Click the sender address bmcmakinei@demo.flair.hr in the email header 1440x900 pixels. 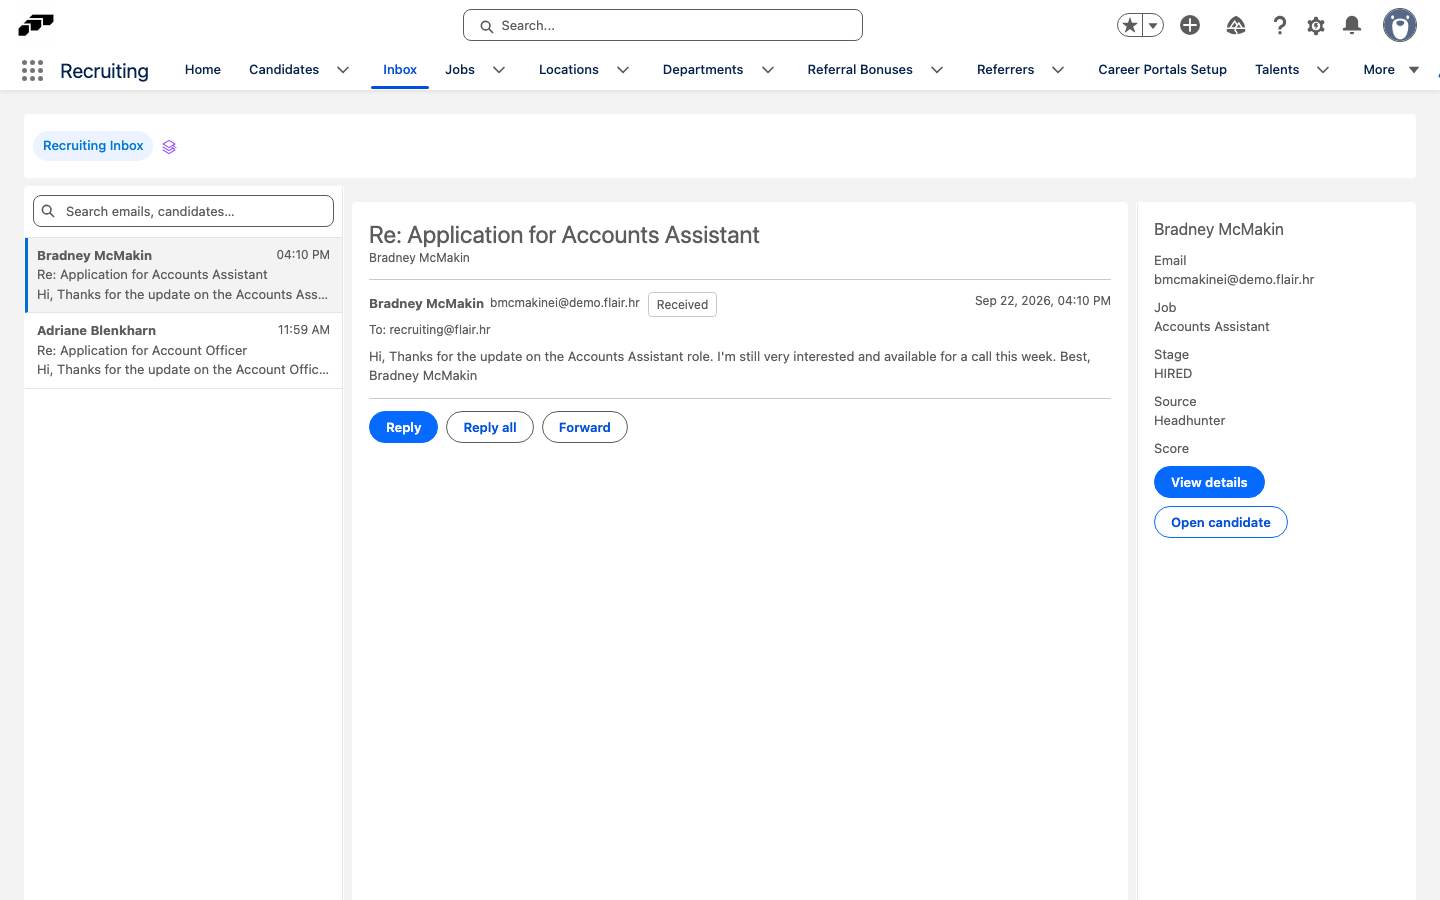coord(565,303)
